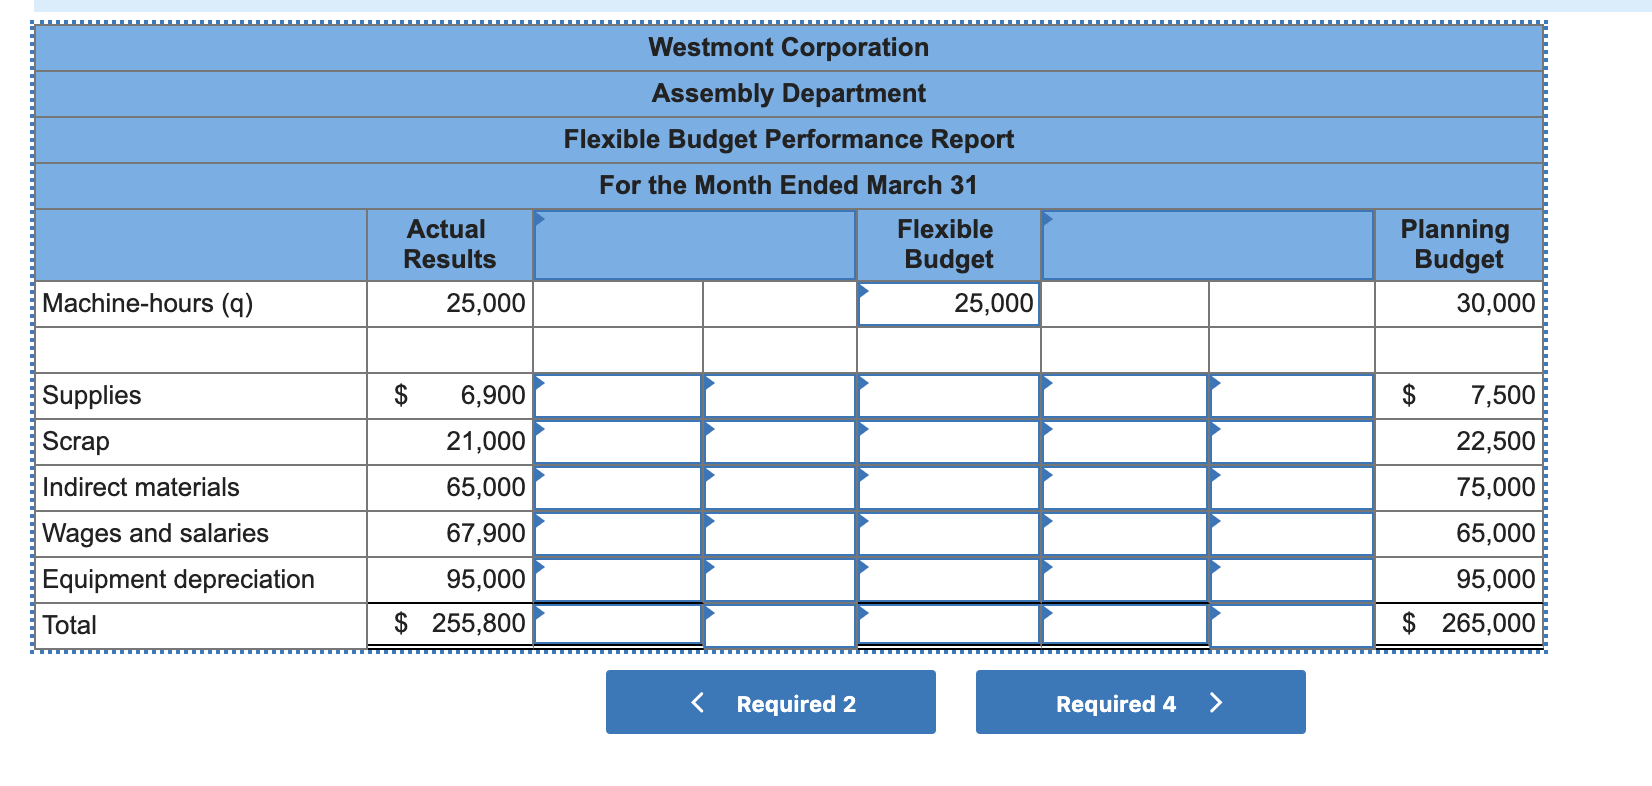Select the Total row Flexible Budget amount field
The image size is (1652, 786).
click(948, 625)
